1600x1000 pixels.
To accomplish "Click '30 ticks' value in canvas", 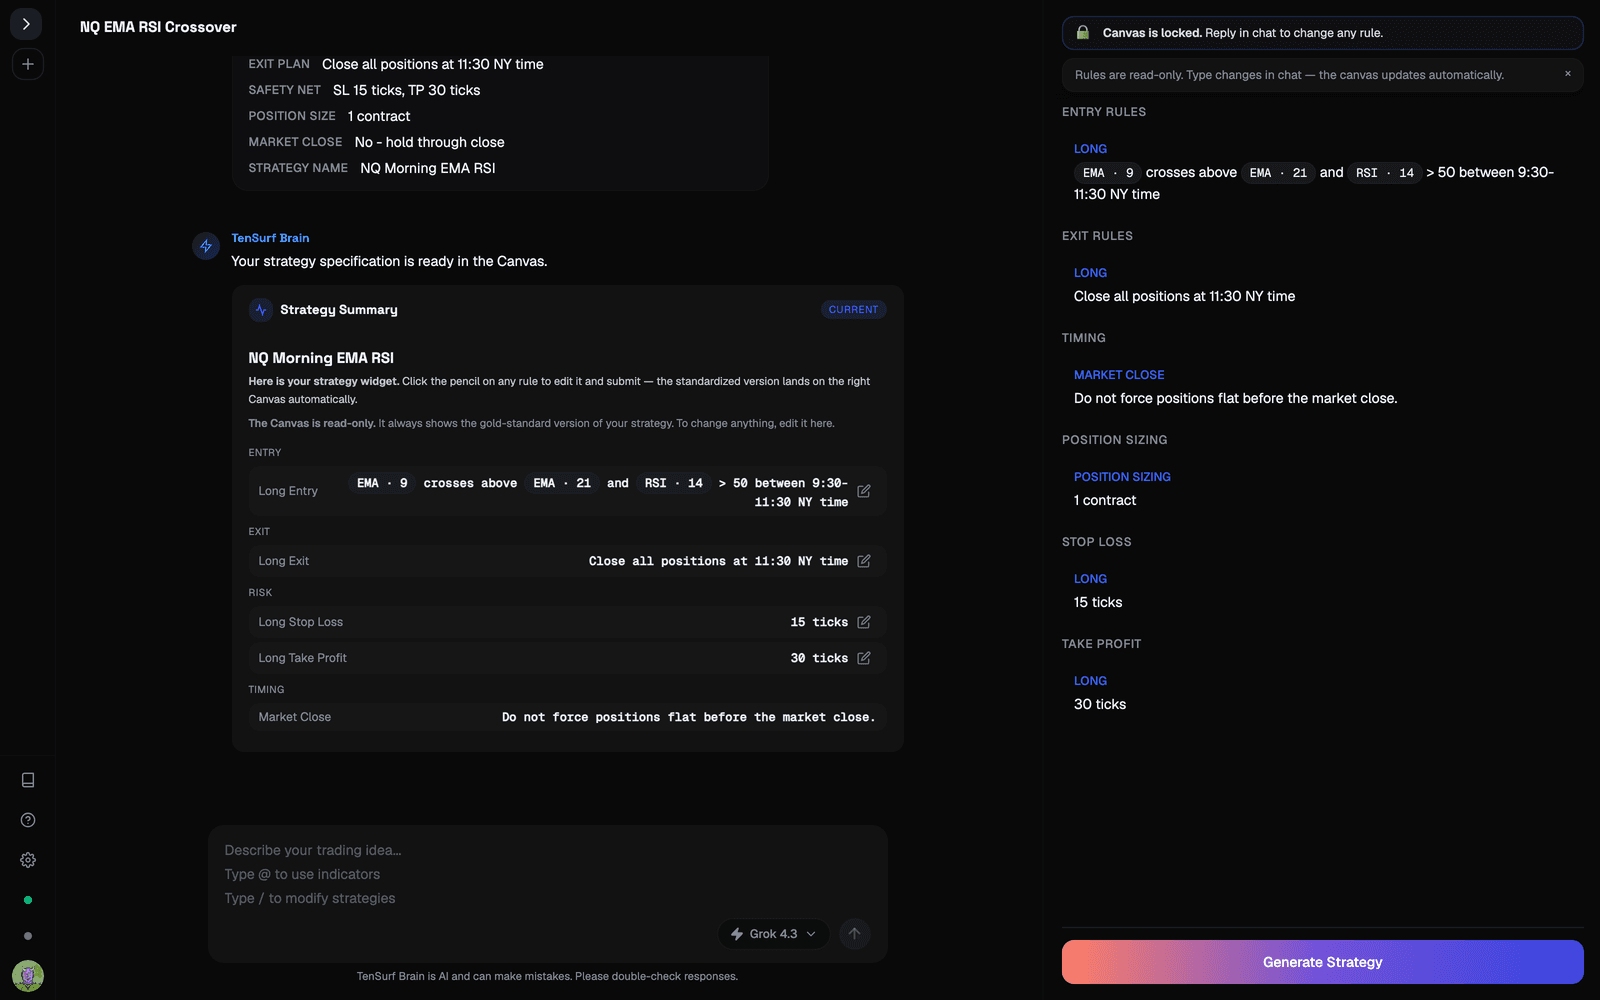I will (1100, 704).
